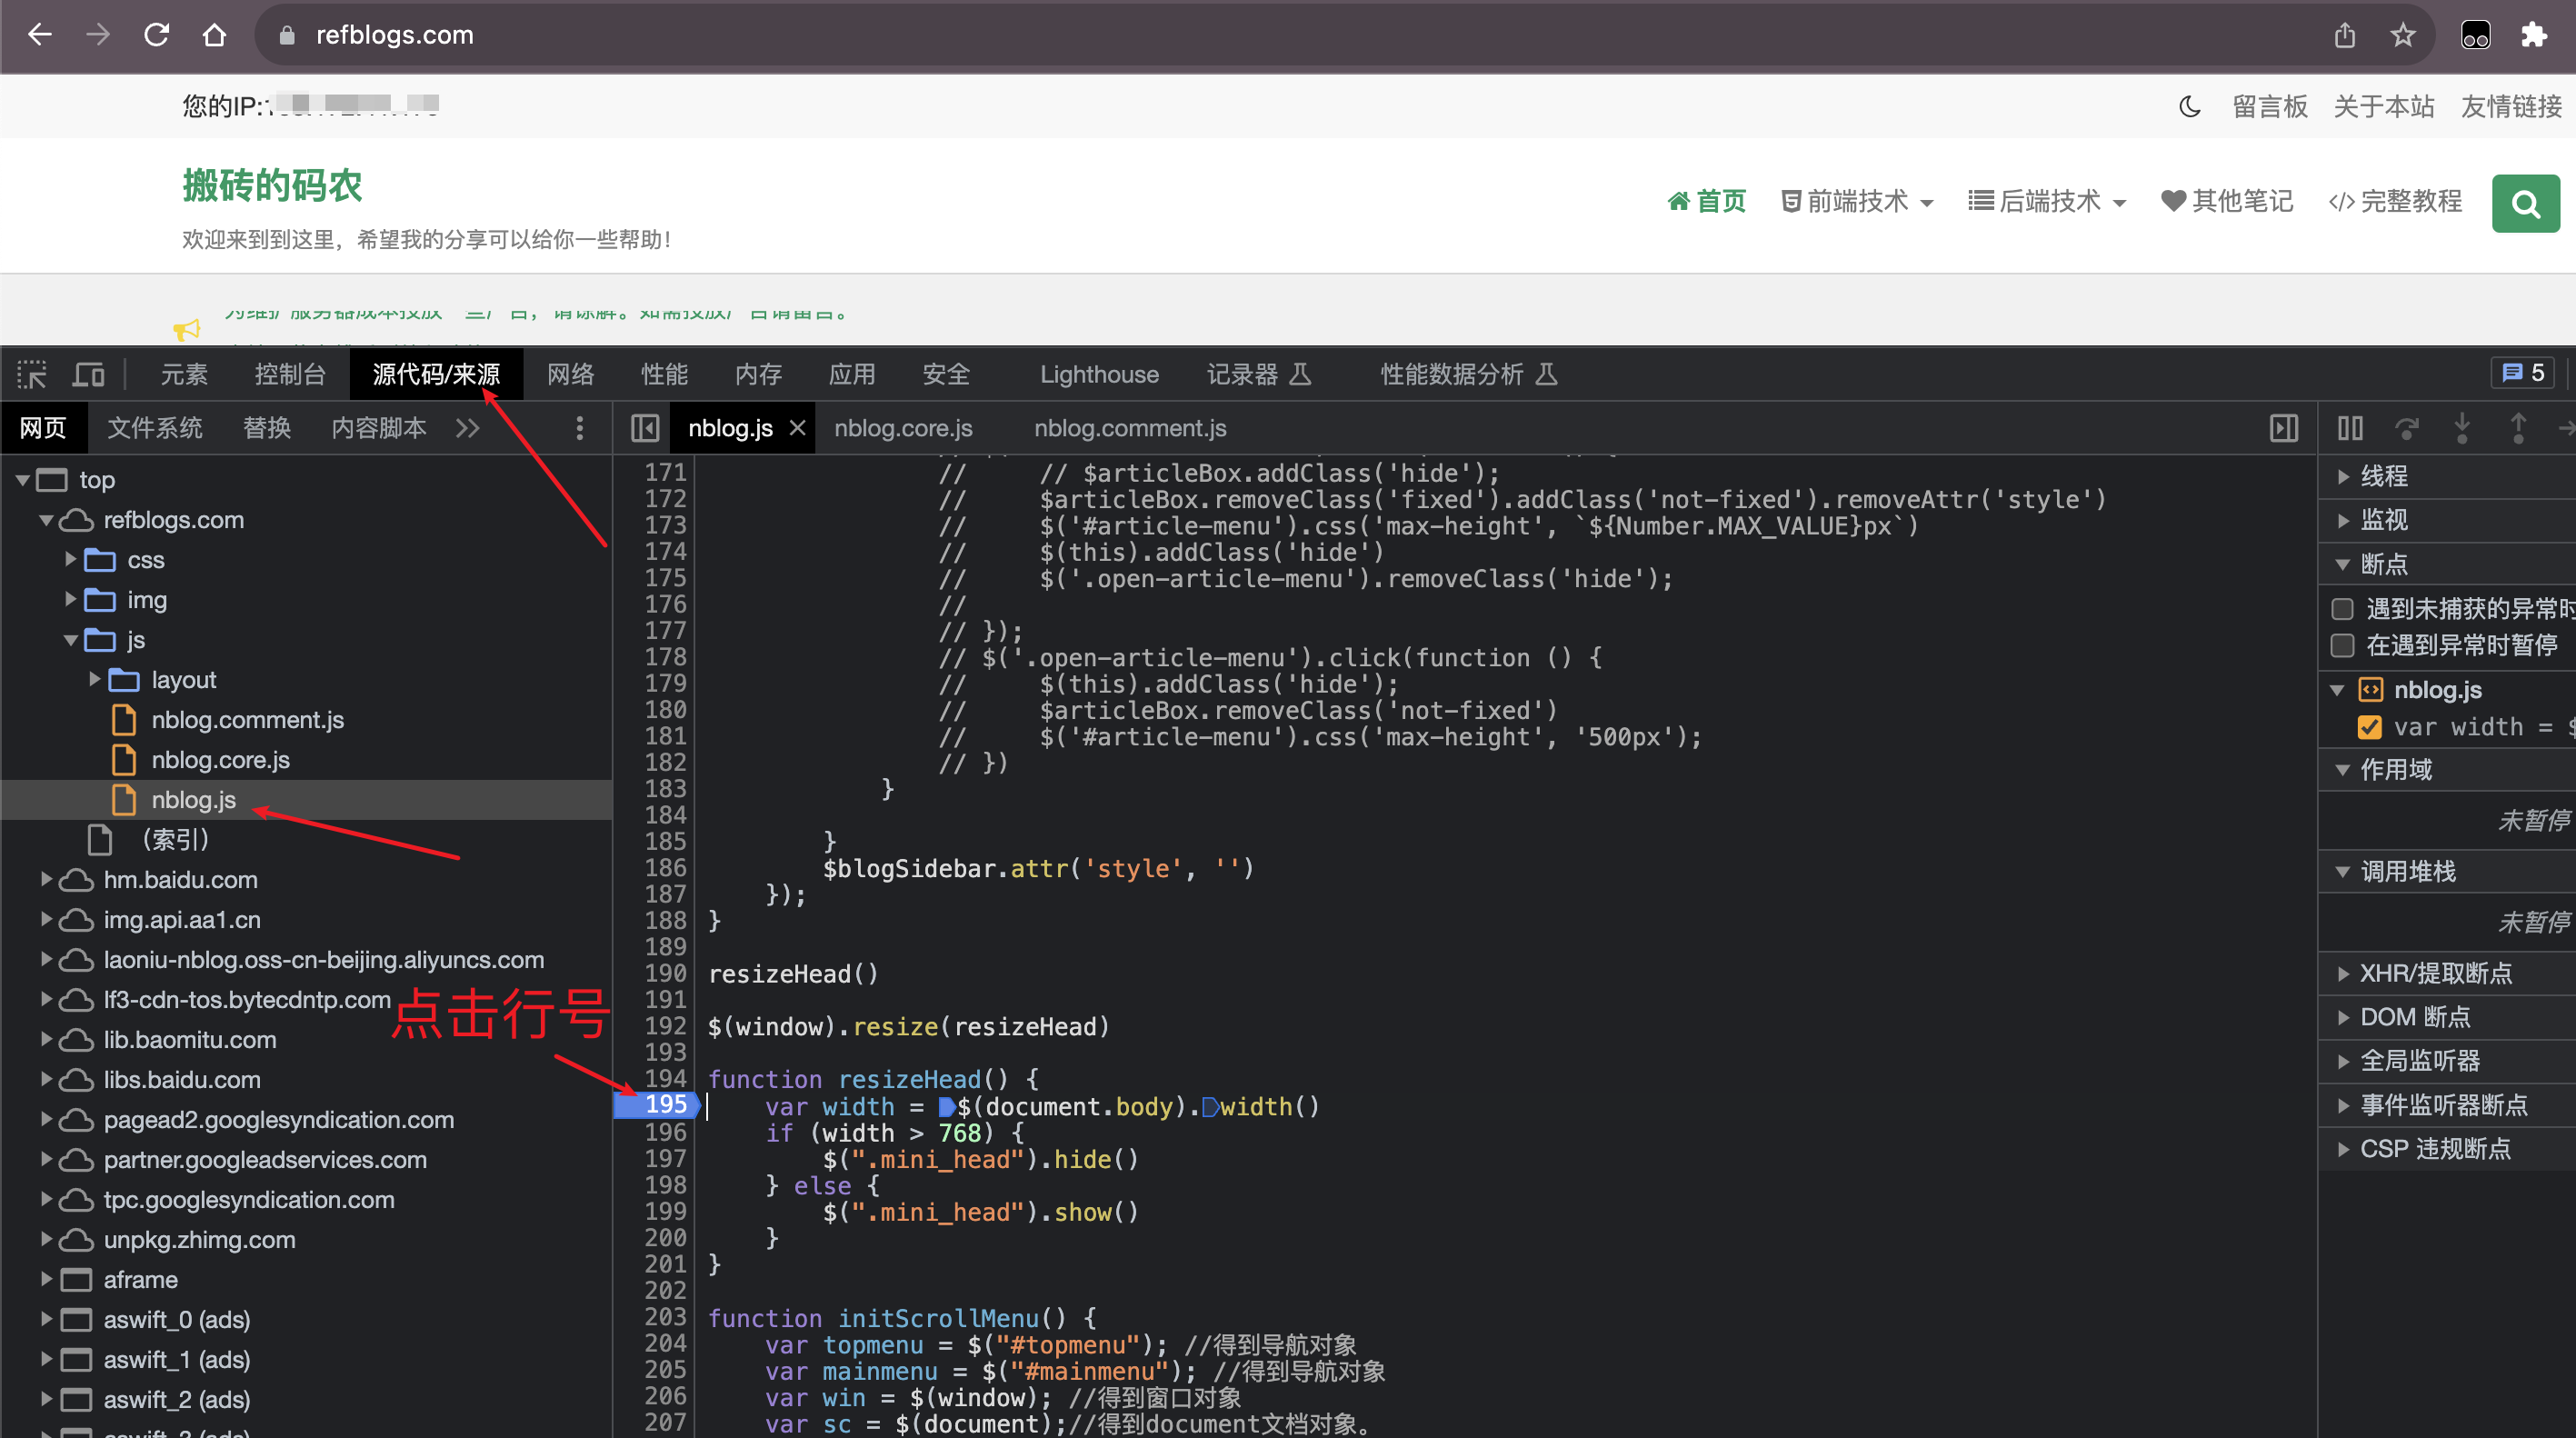Bookmark this page with star icon
The width and height of the screenshot is (2576, 1438).
2403,36
